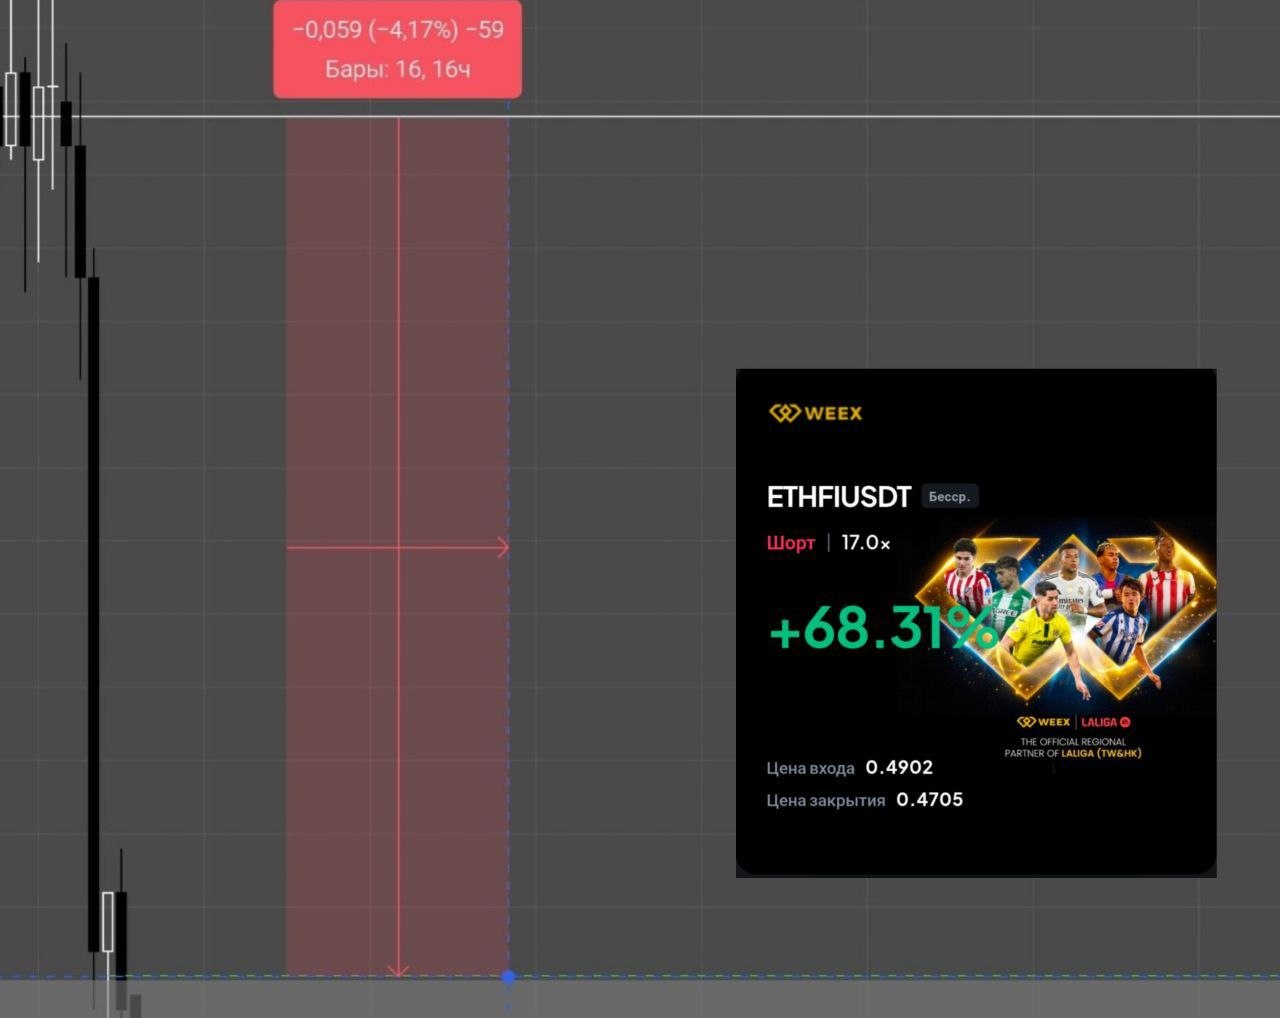
Task: Click the ETHFIUSDT pair title
Action: tap(839, 497)
